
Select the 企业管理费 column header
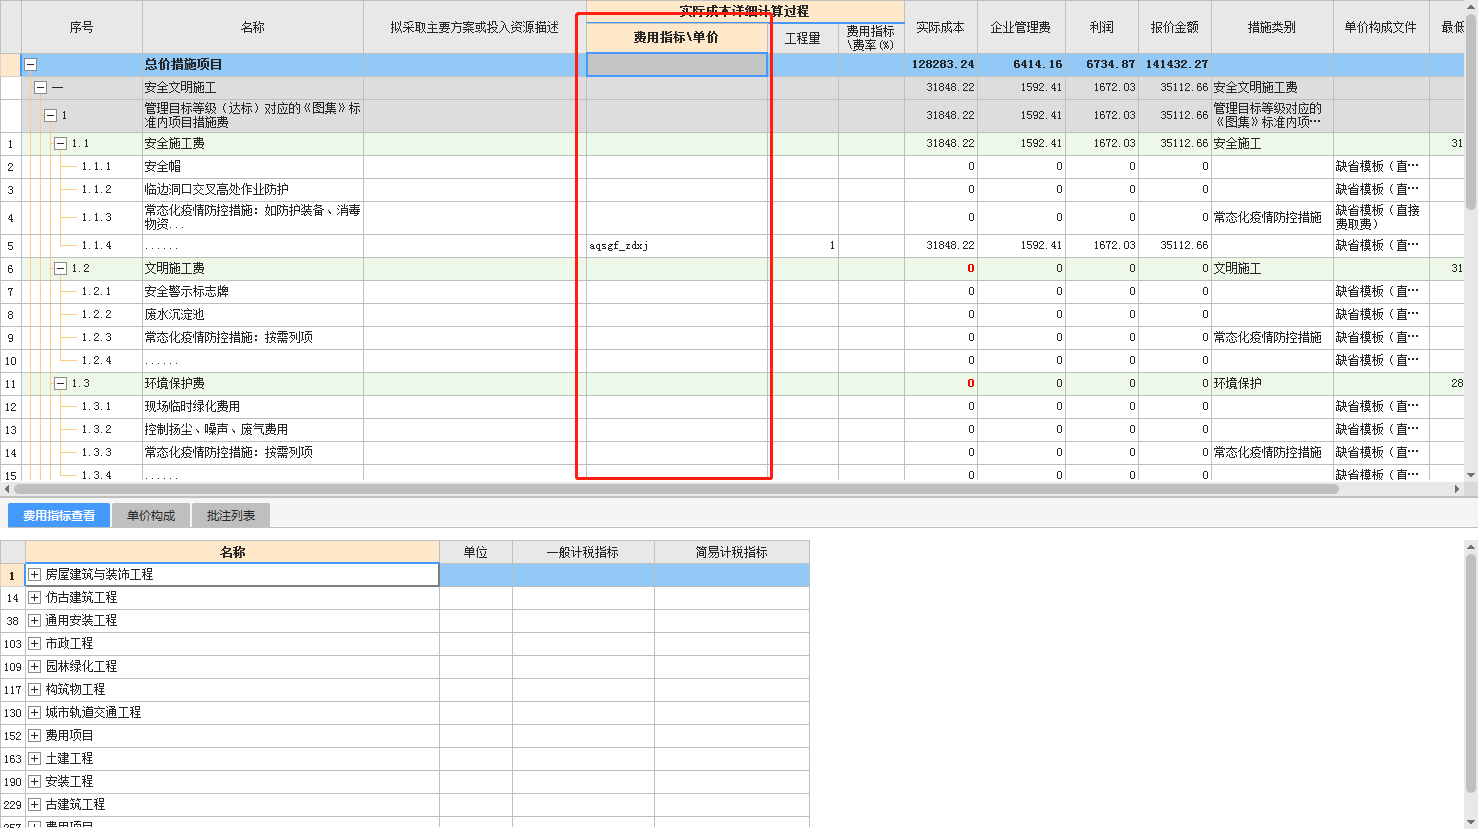(x=1021, y=27)
